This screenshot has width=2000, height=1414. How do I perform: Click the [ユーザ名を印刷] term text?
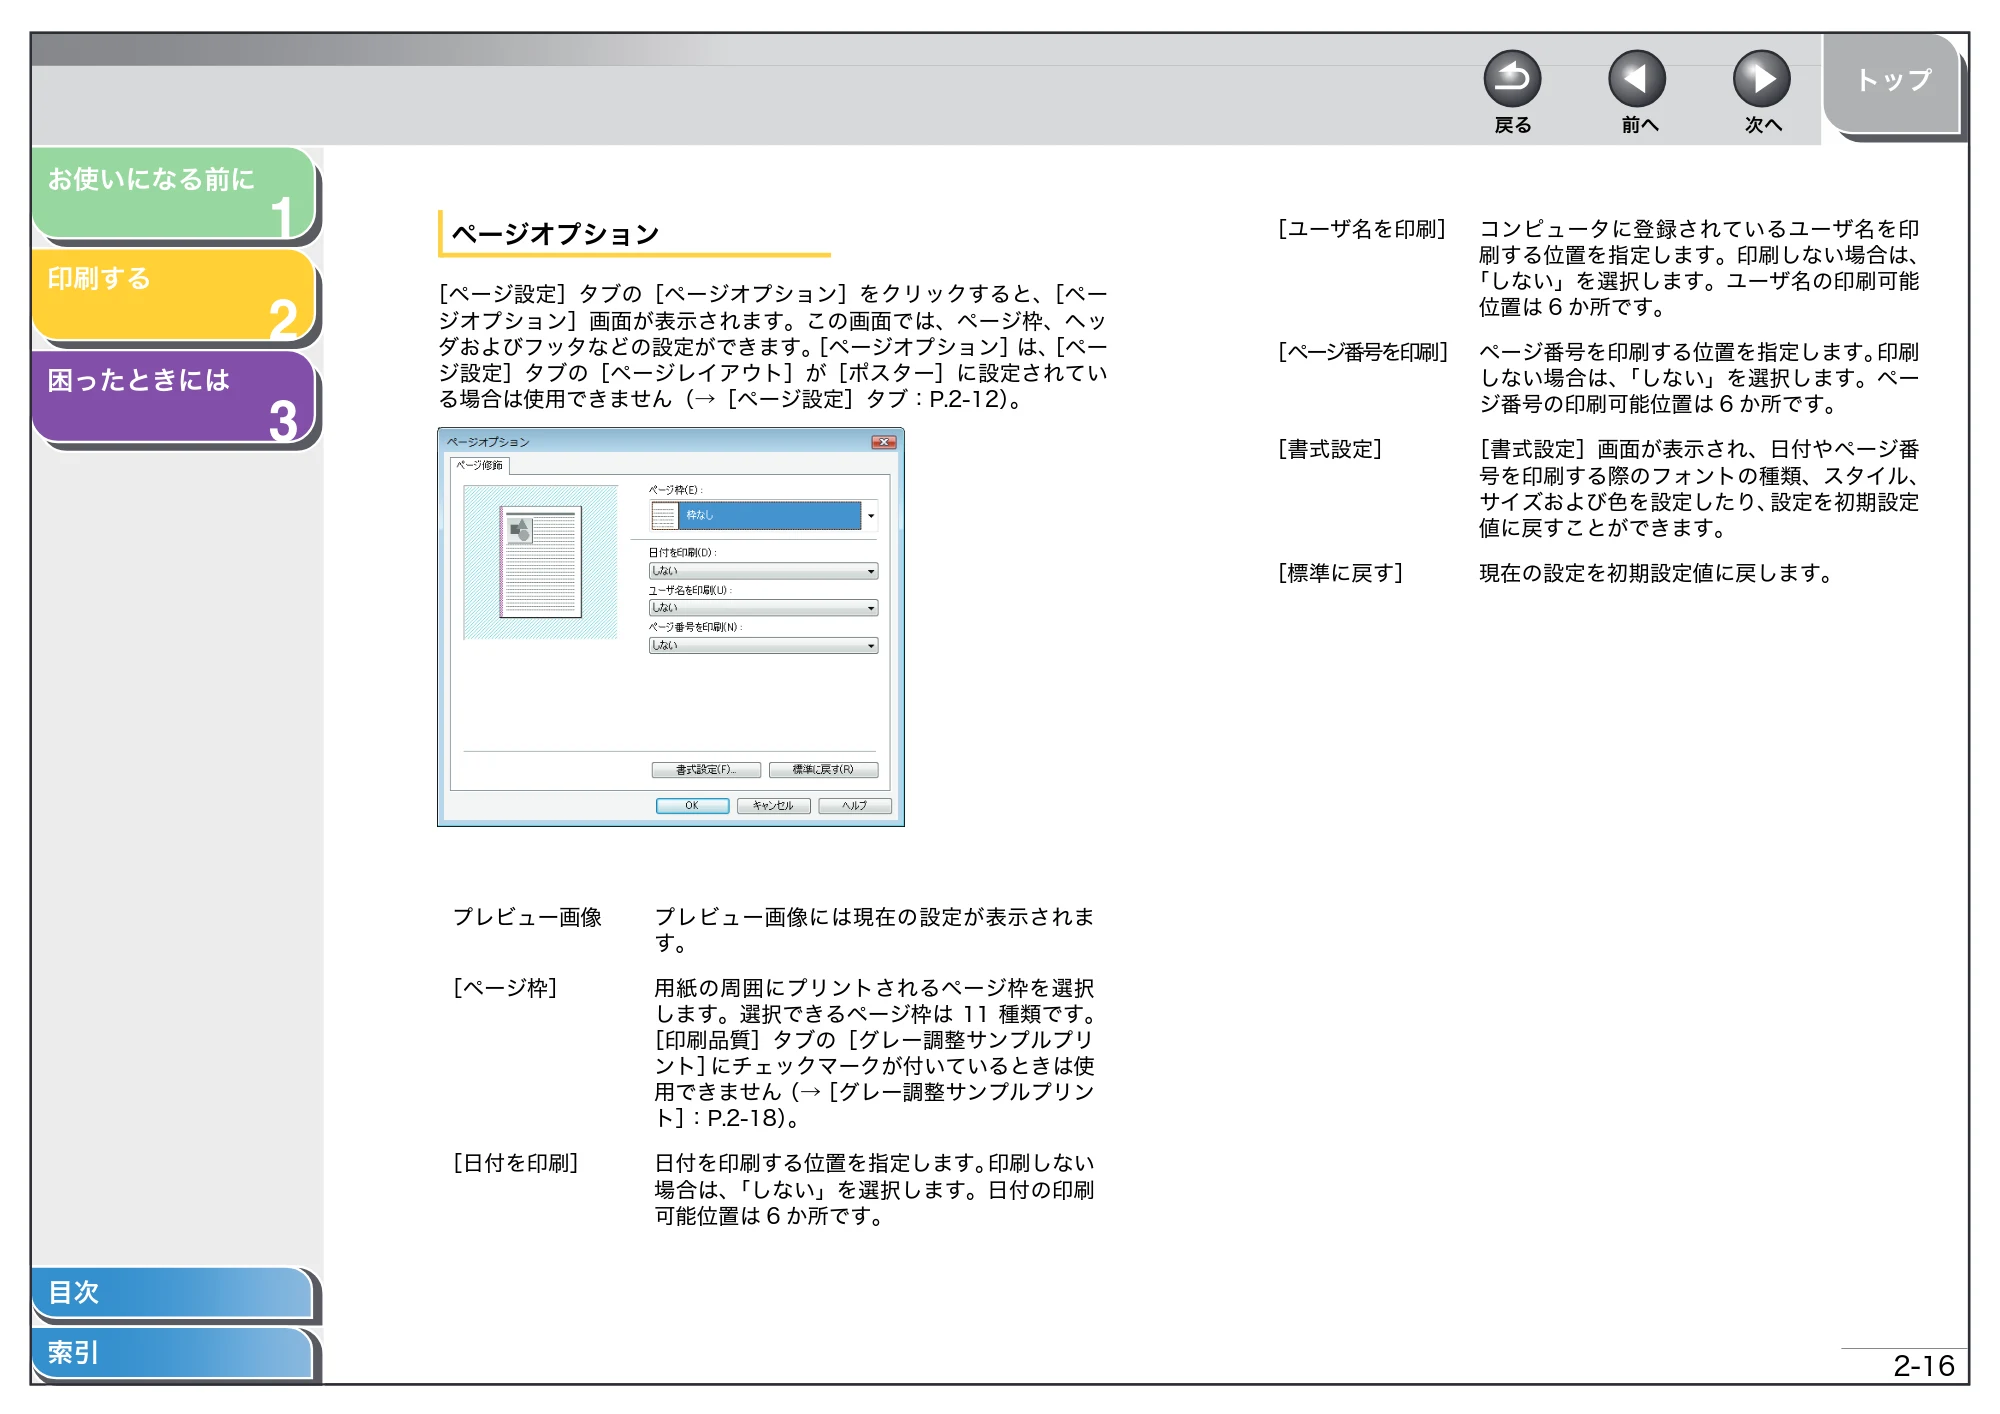pyautogui.click(x=1362, y=229)
